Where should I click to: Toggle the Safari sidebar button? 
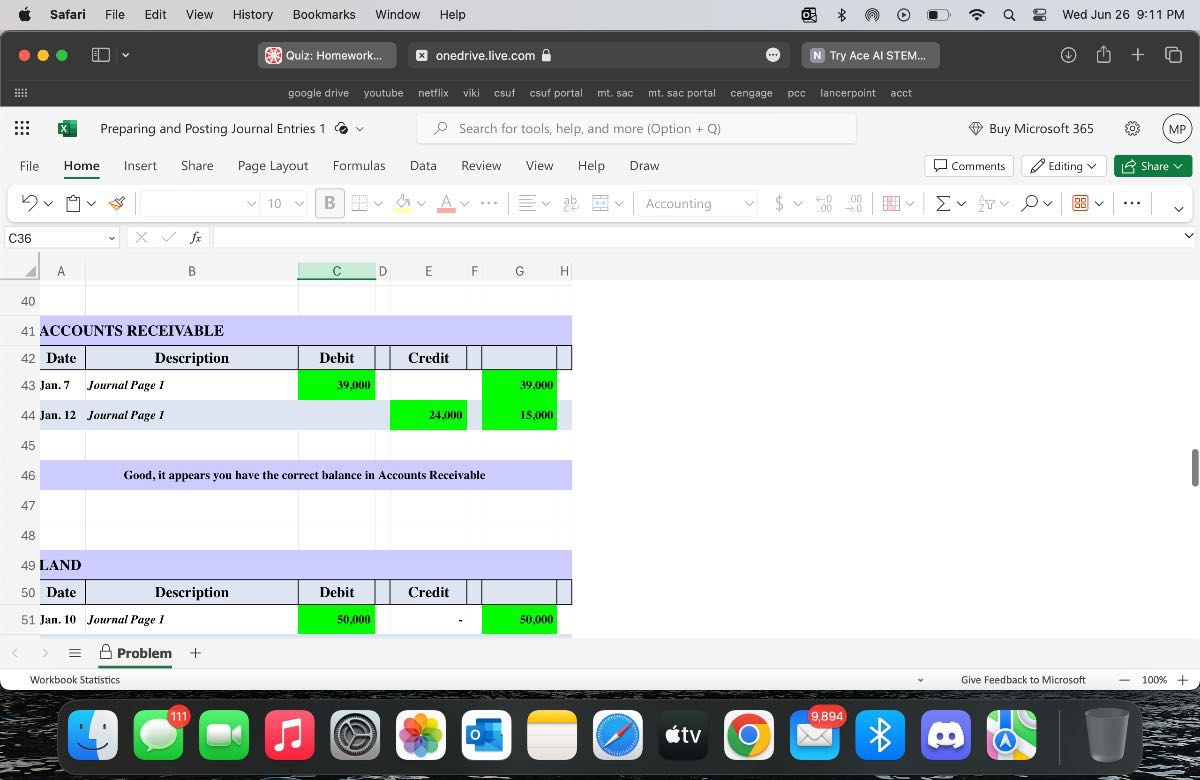(101, 55)
